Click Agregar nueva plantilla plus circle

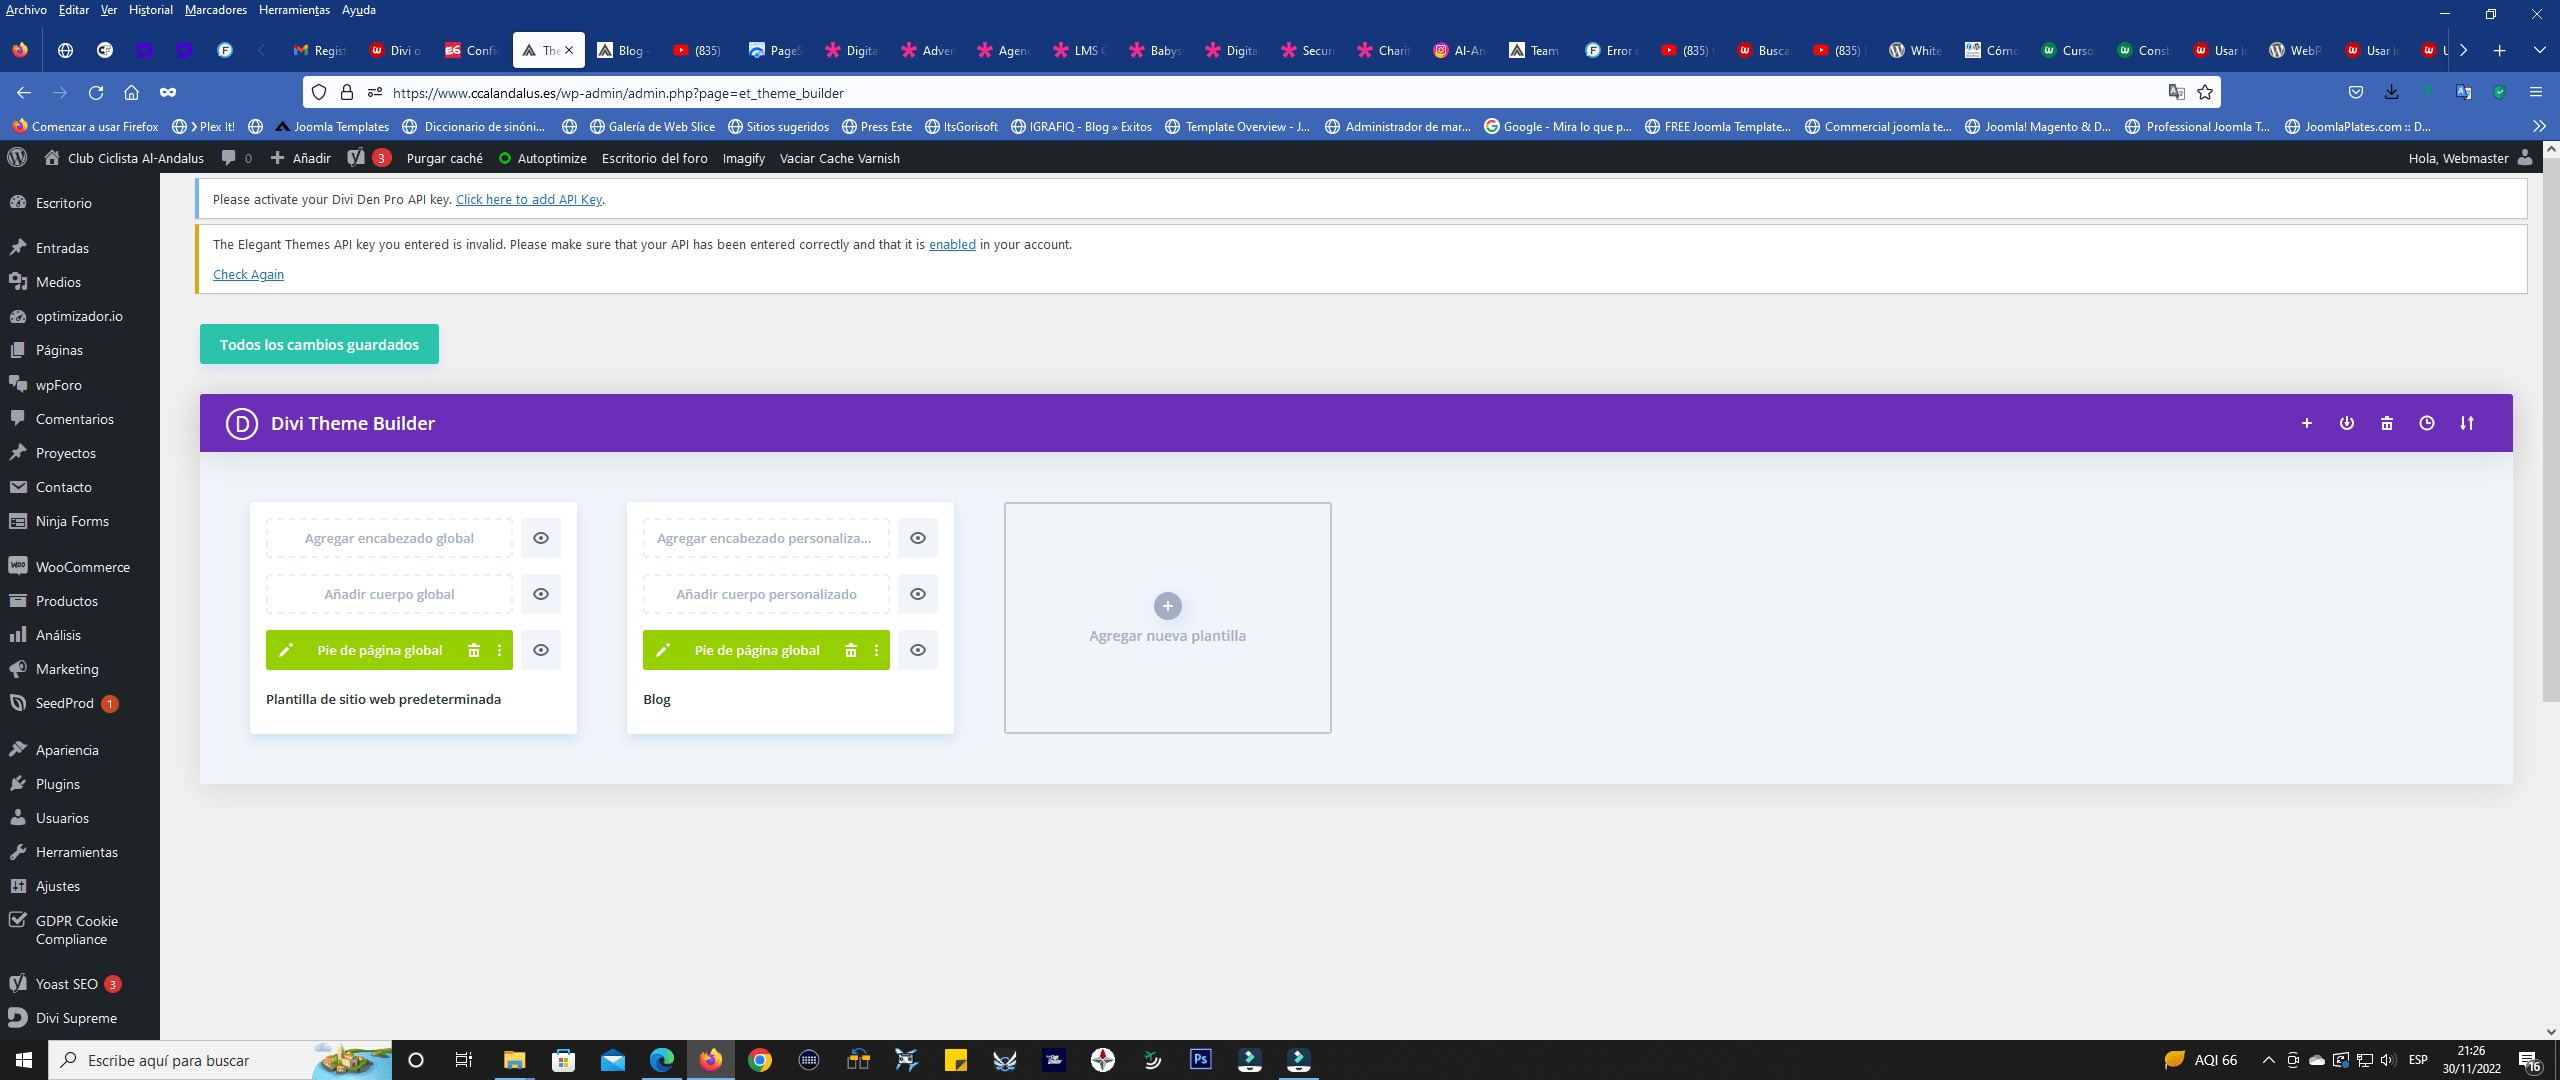(1167, 606)
